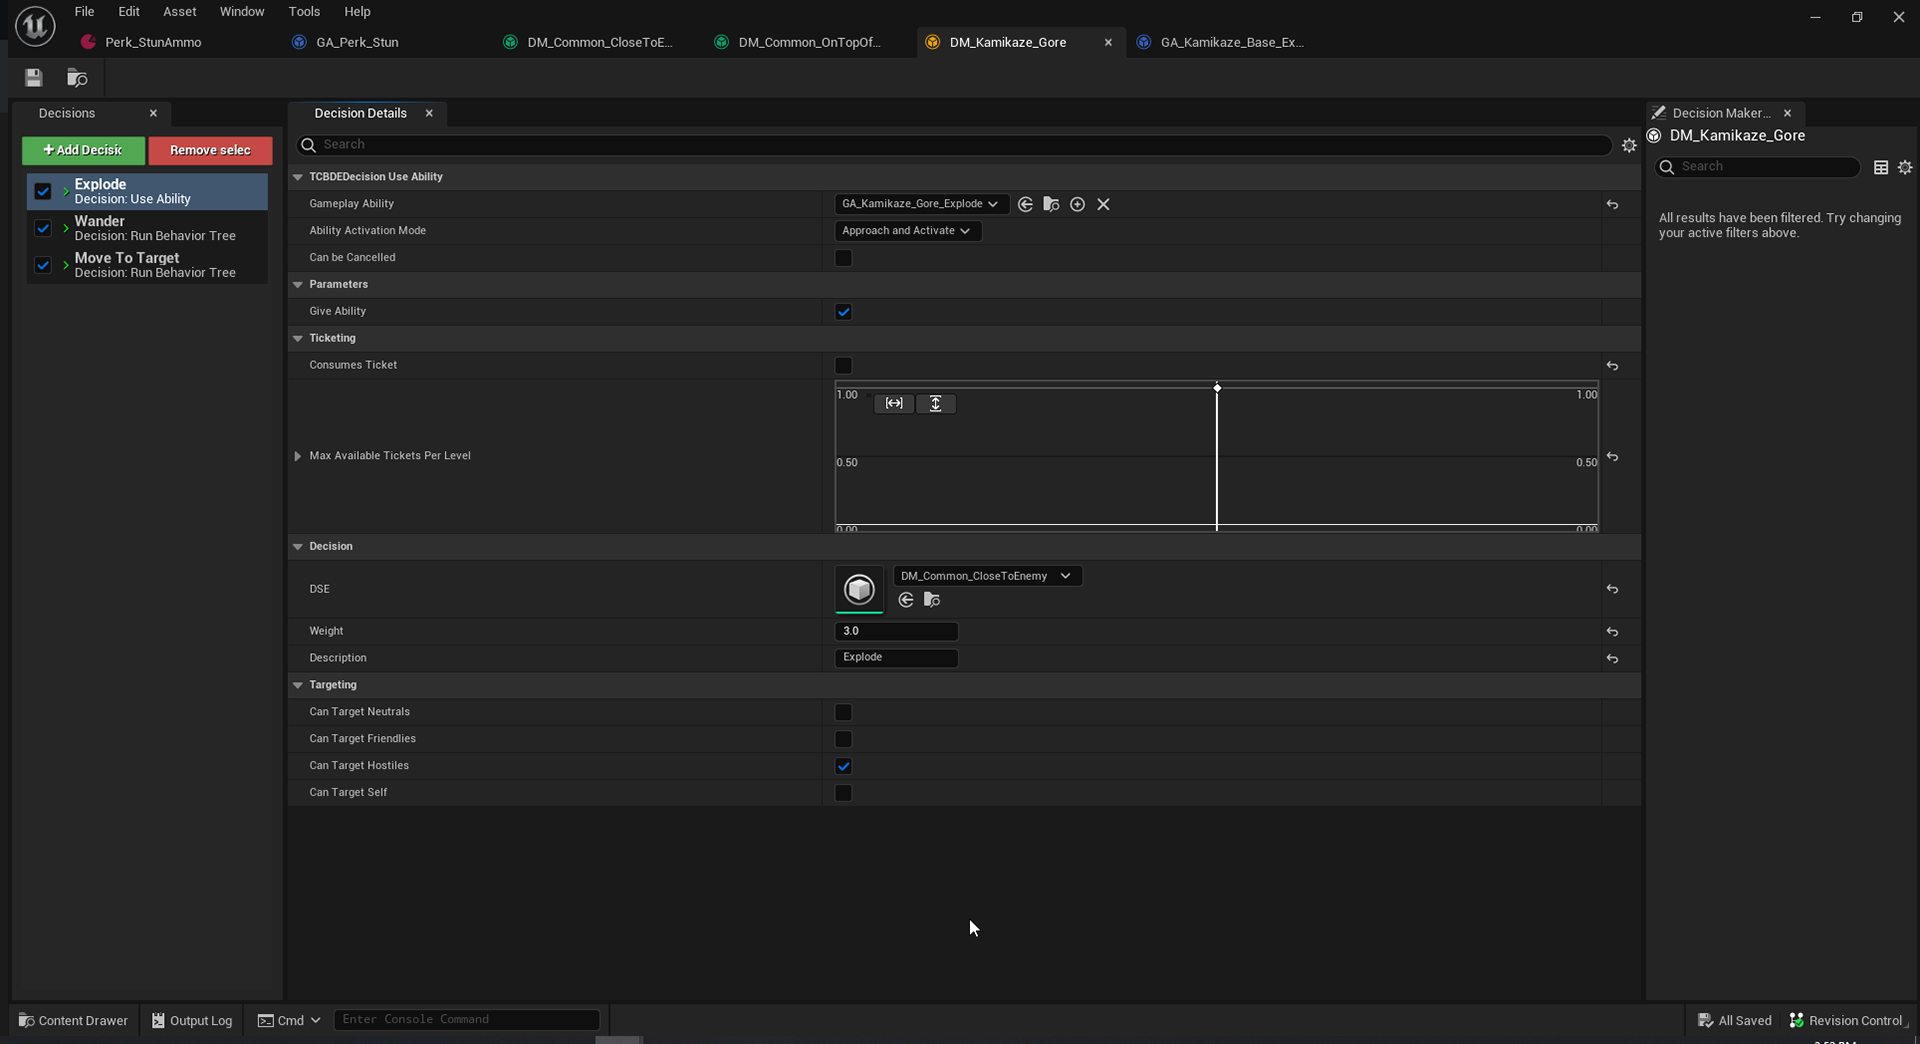Browse to DM_Common_CloseToEnemy in Content Browser

932,600
